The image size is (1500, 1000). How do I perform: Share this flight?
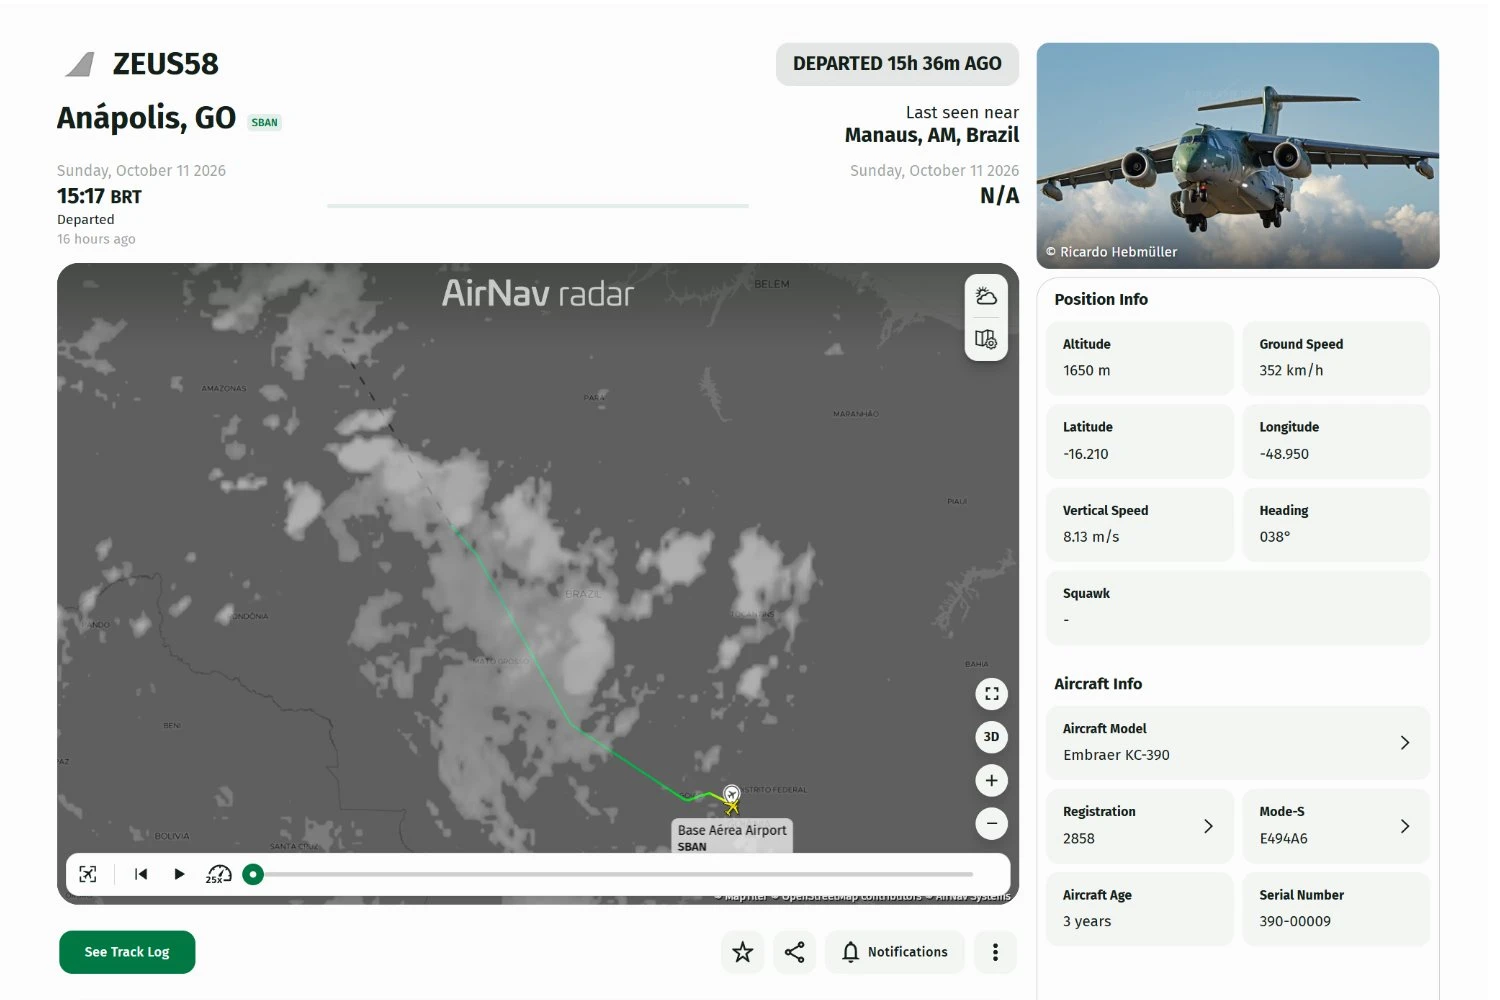(794, 952)
